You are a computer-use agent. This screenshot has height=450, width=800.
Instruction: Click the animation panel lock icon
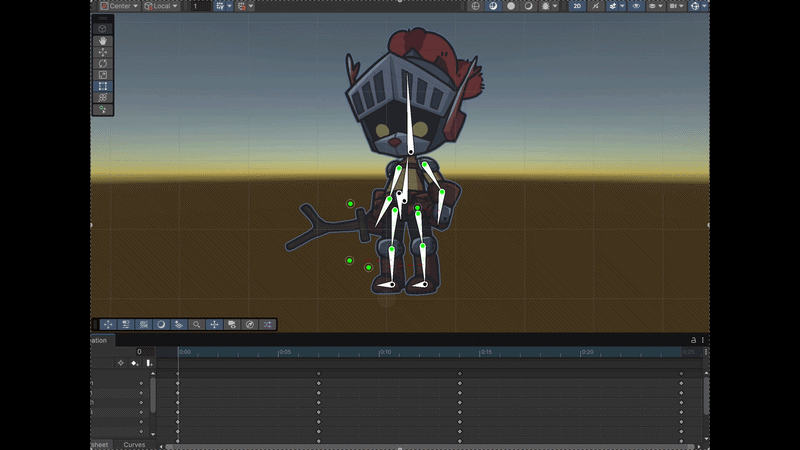click(x=693, y=340)
